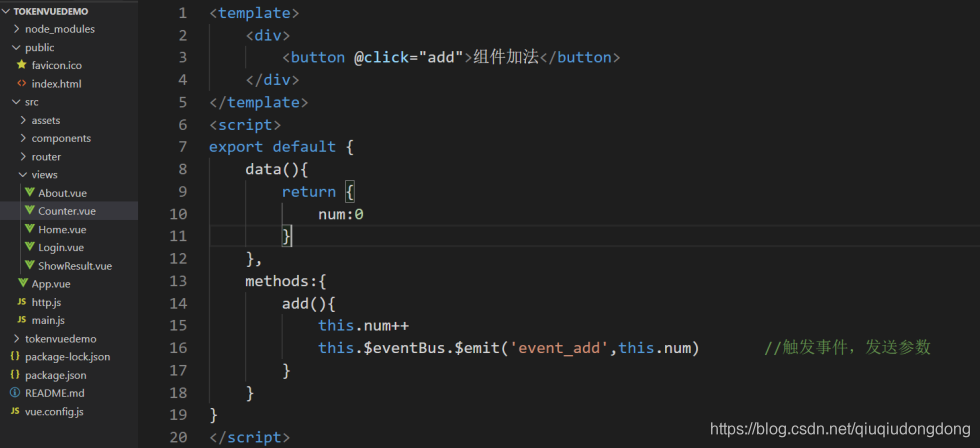Click 'methods:{' on line 13

[x=286, y=281]
